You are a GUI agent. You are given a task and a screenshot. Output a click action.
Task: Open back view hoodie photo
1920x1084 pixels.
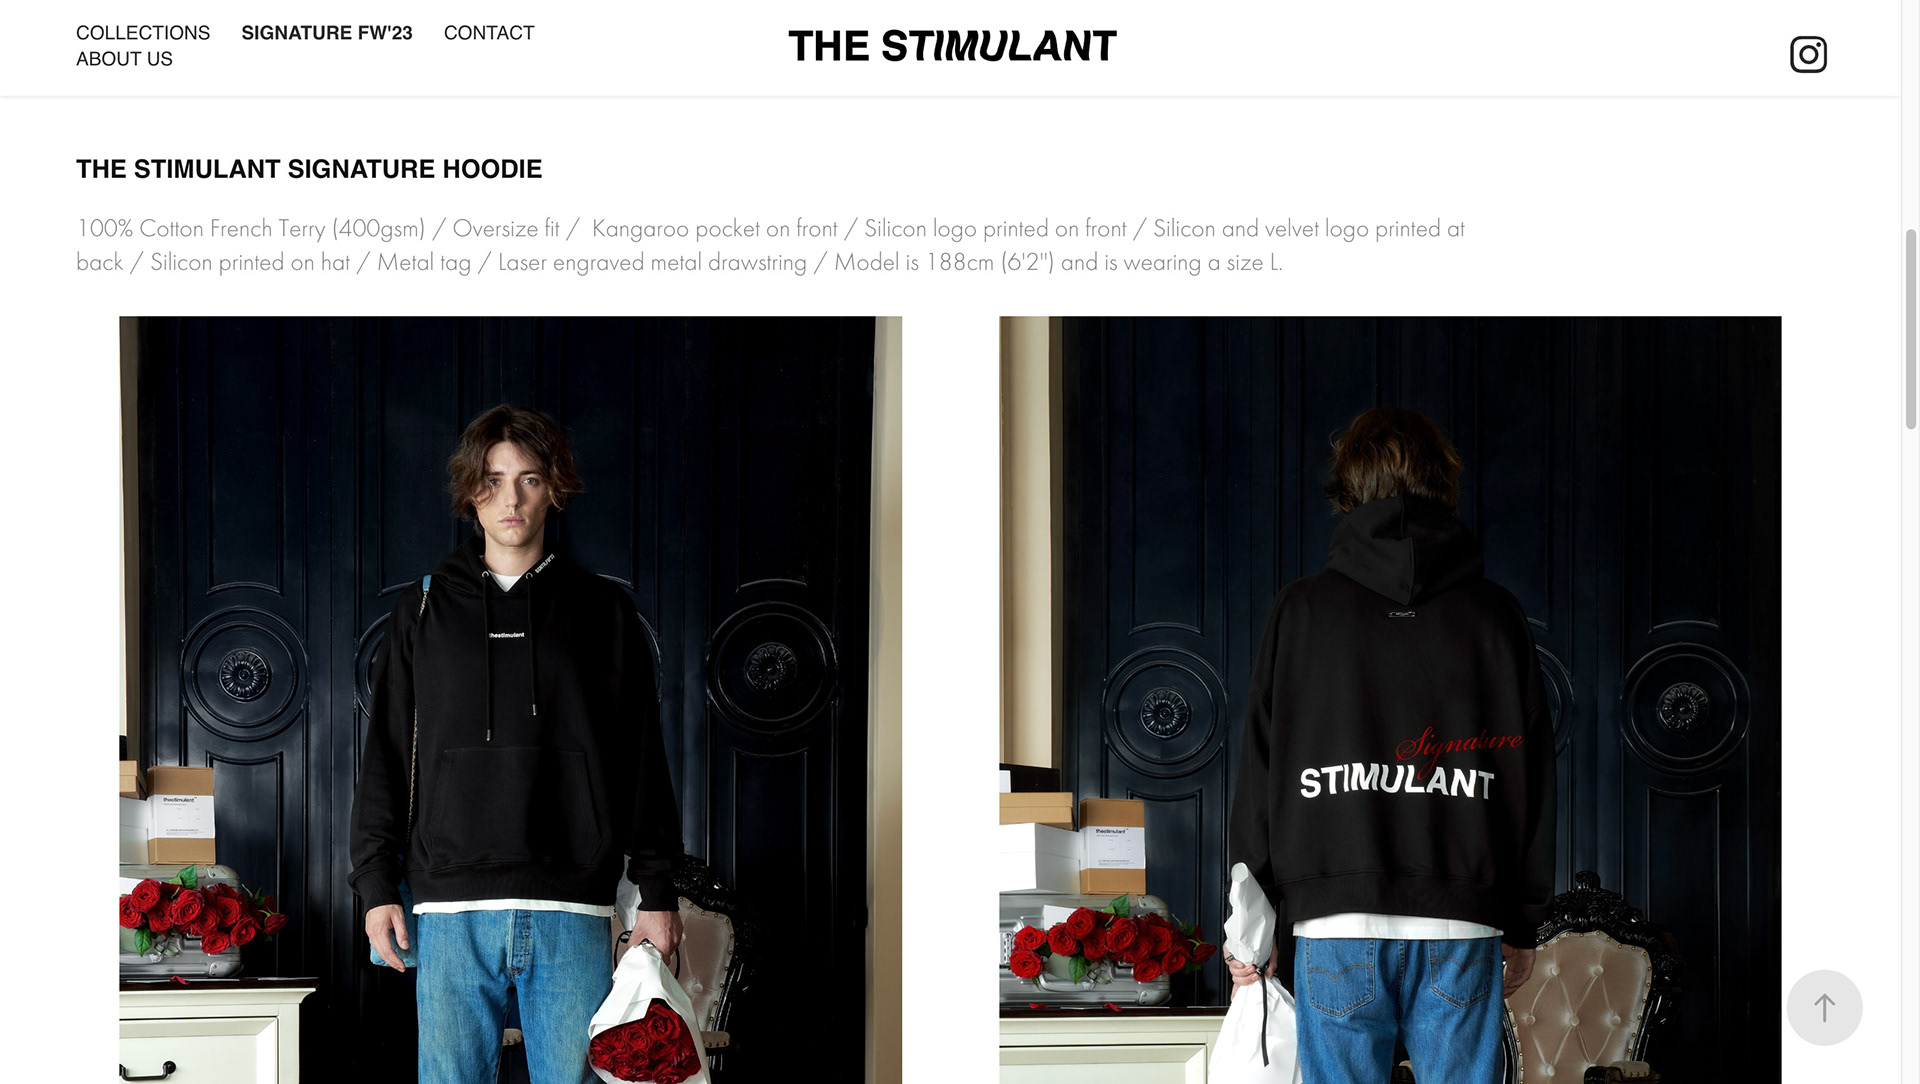pos(1390,700)
